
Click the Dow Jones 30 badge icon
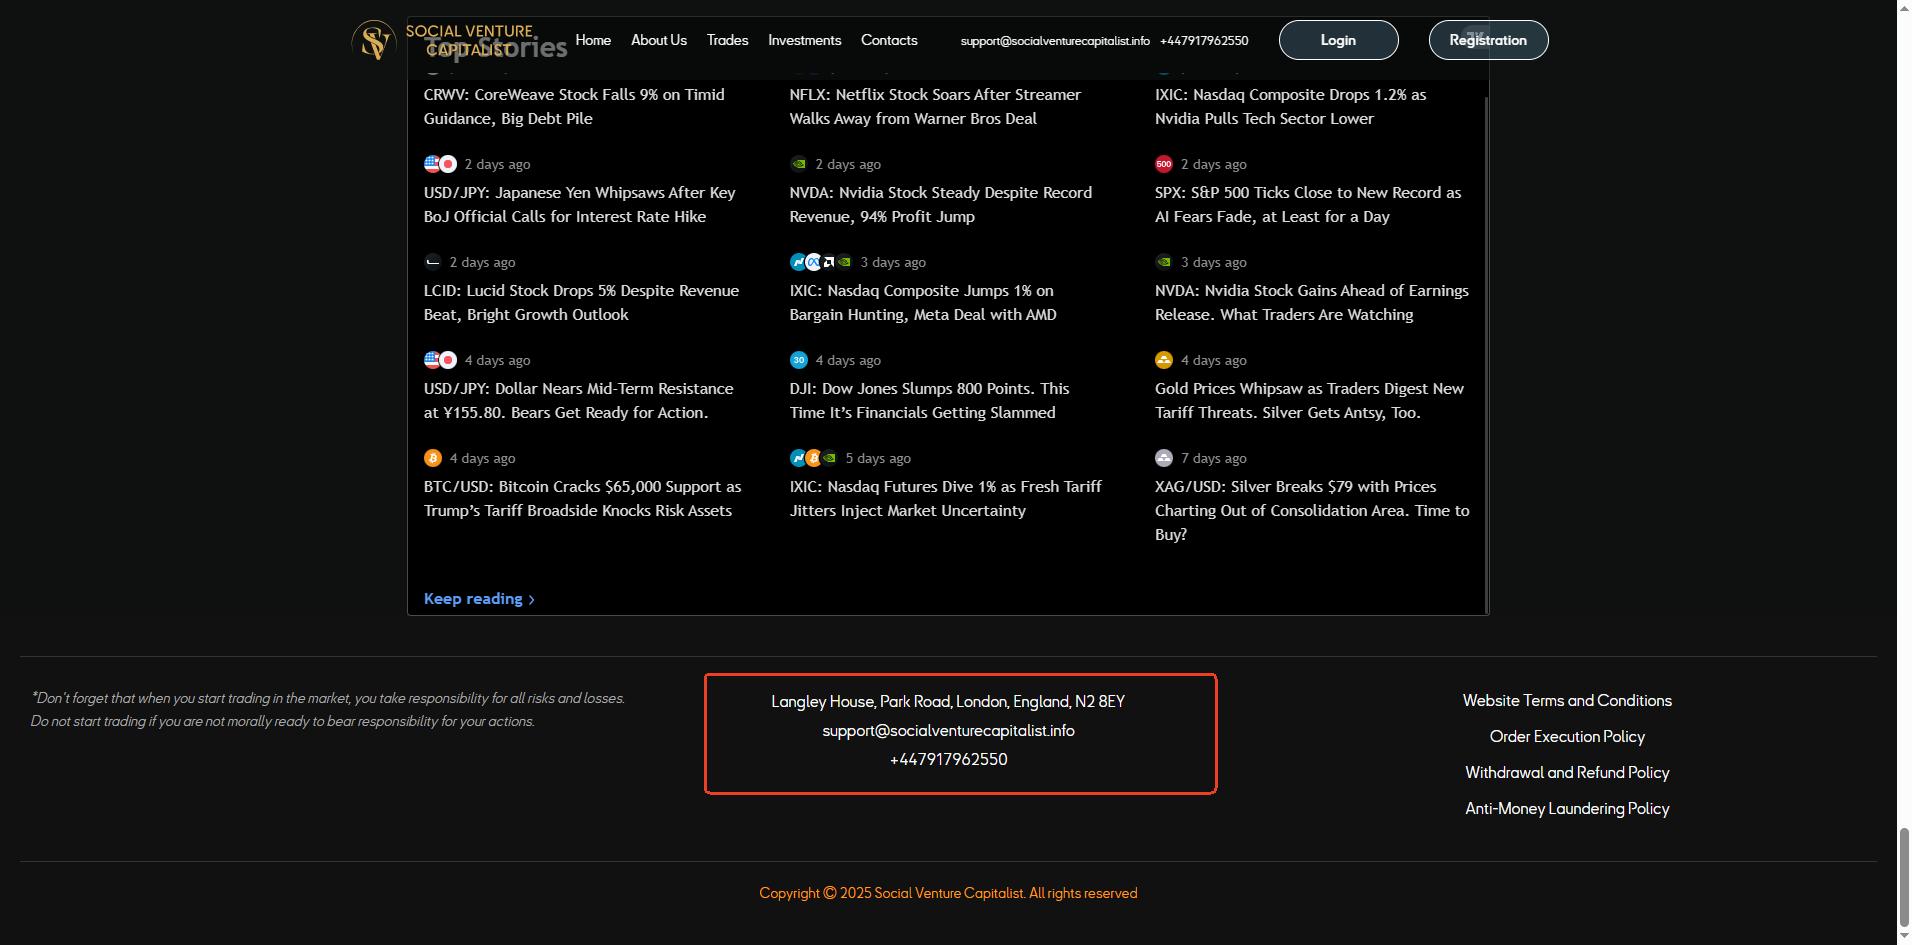(798, 360)
